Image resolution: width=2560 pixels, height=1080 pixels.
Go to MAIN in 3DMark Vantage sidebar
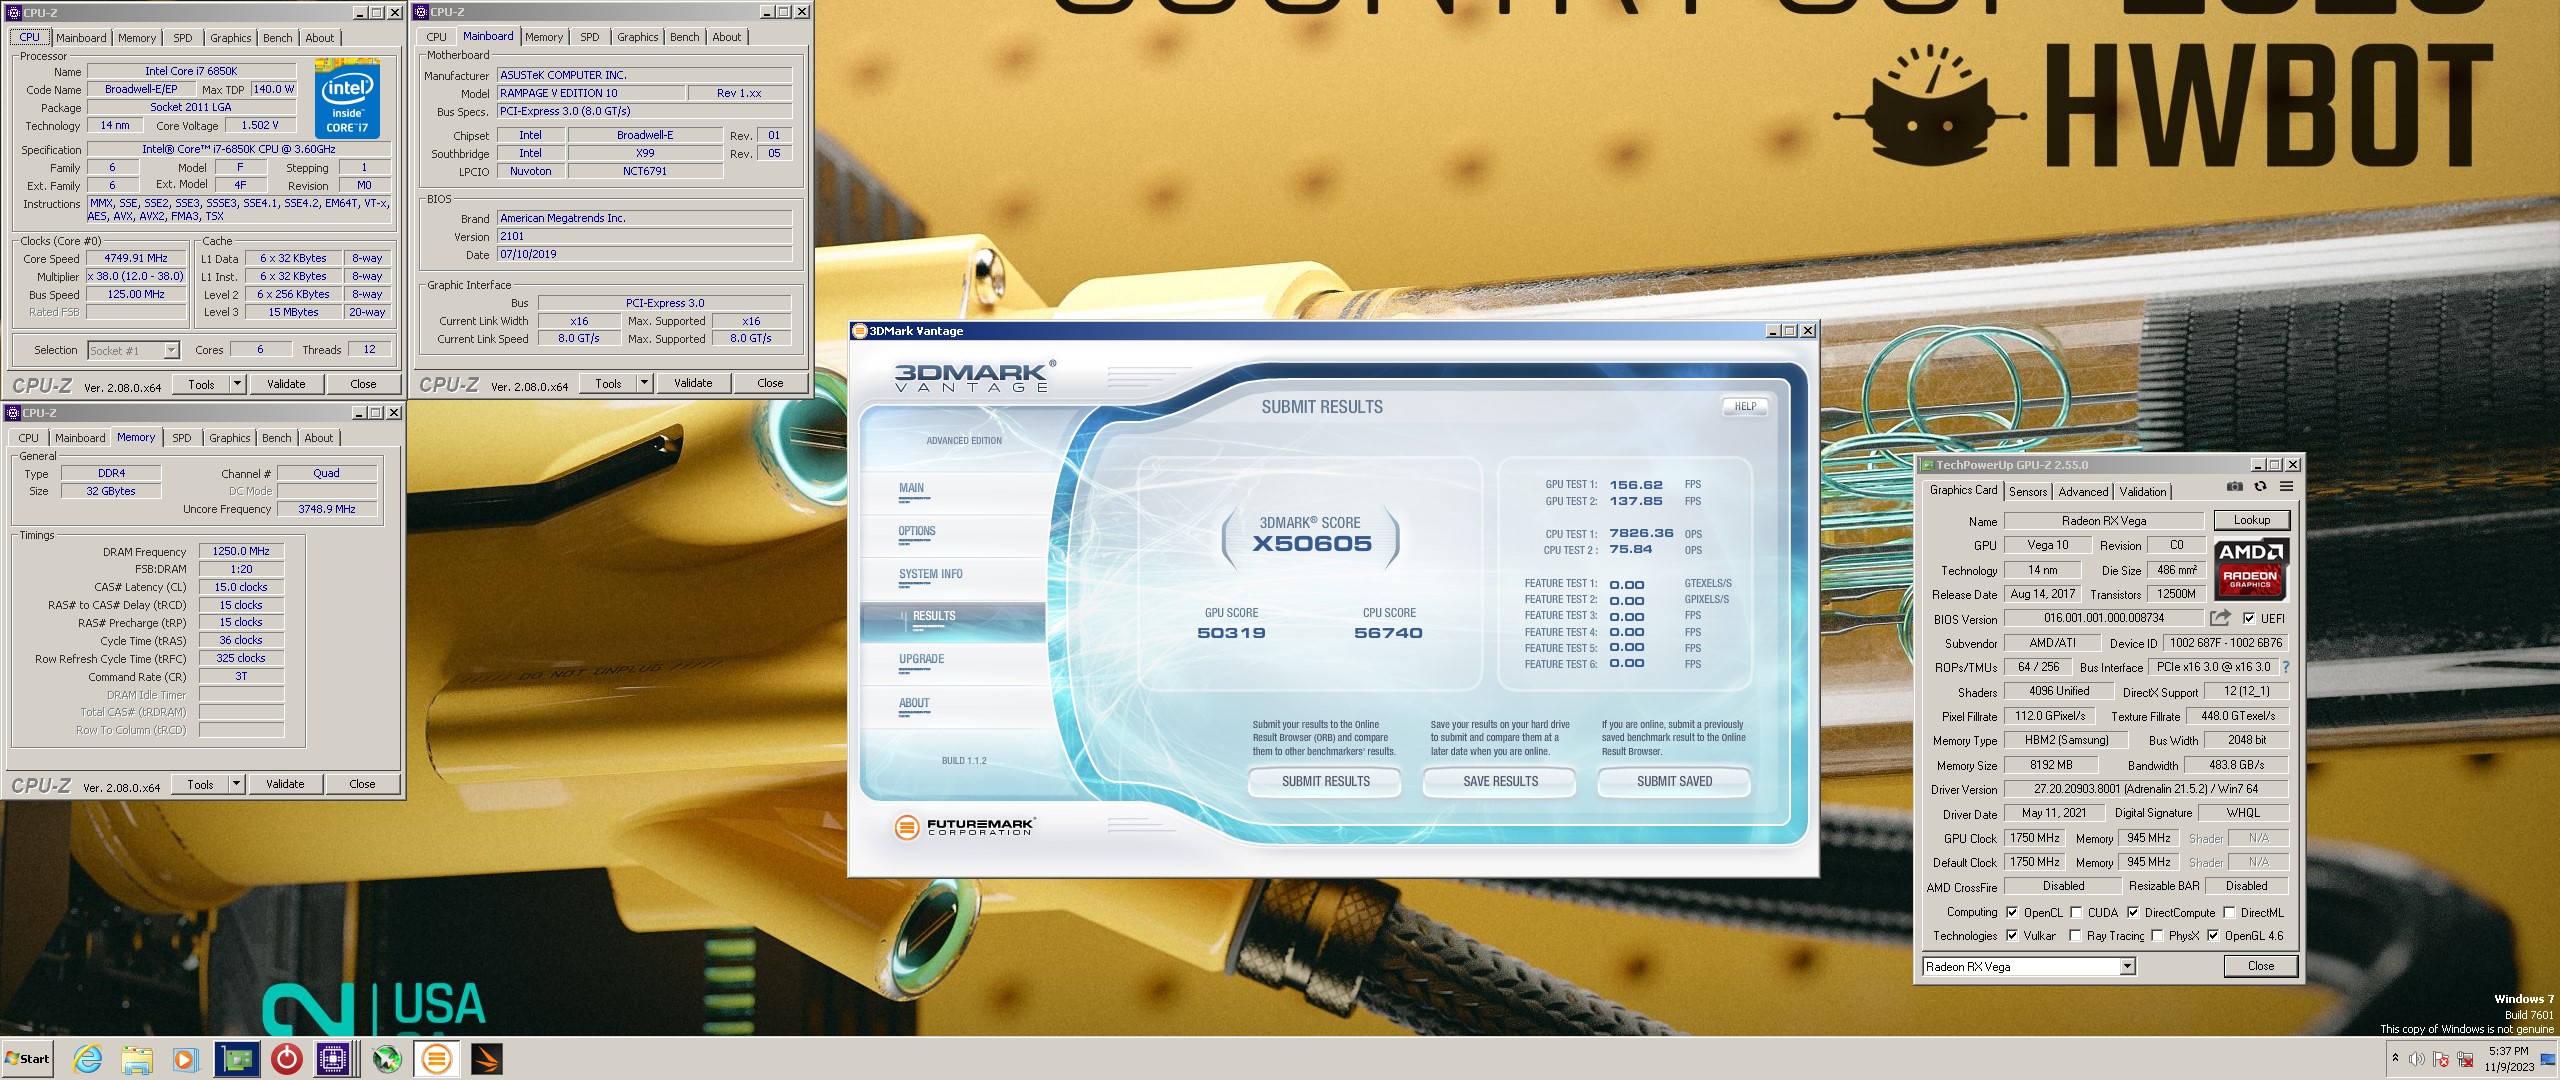(x=911, y=488)
